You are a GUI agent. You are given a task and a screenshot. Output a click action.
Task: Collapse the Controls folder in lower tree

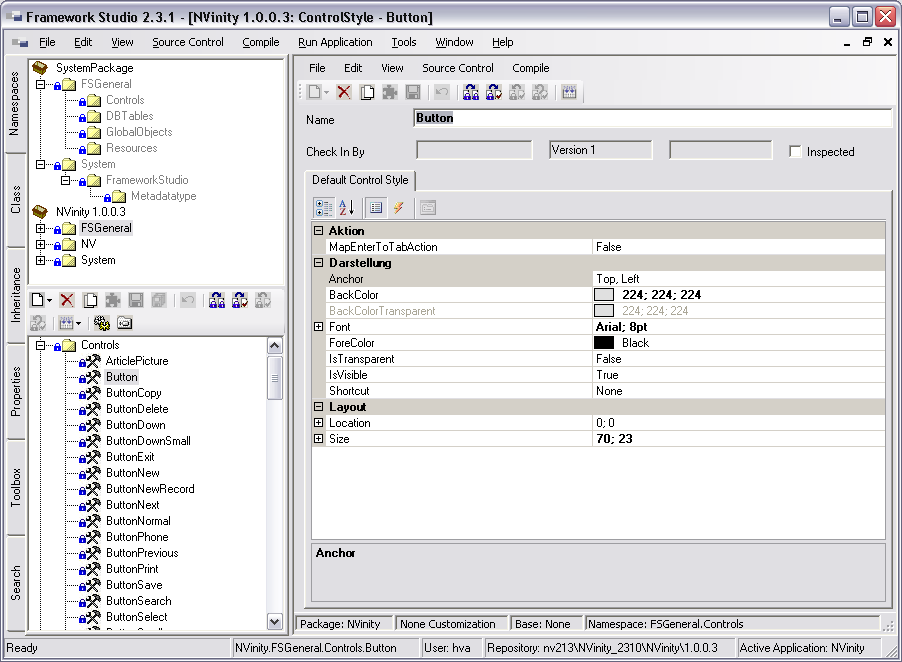(40, 345)
